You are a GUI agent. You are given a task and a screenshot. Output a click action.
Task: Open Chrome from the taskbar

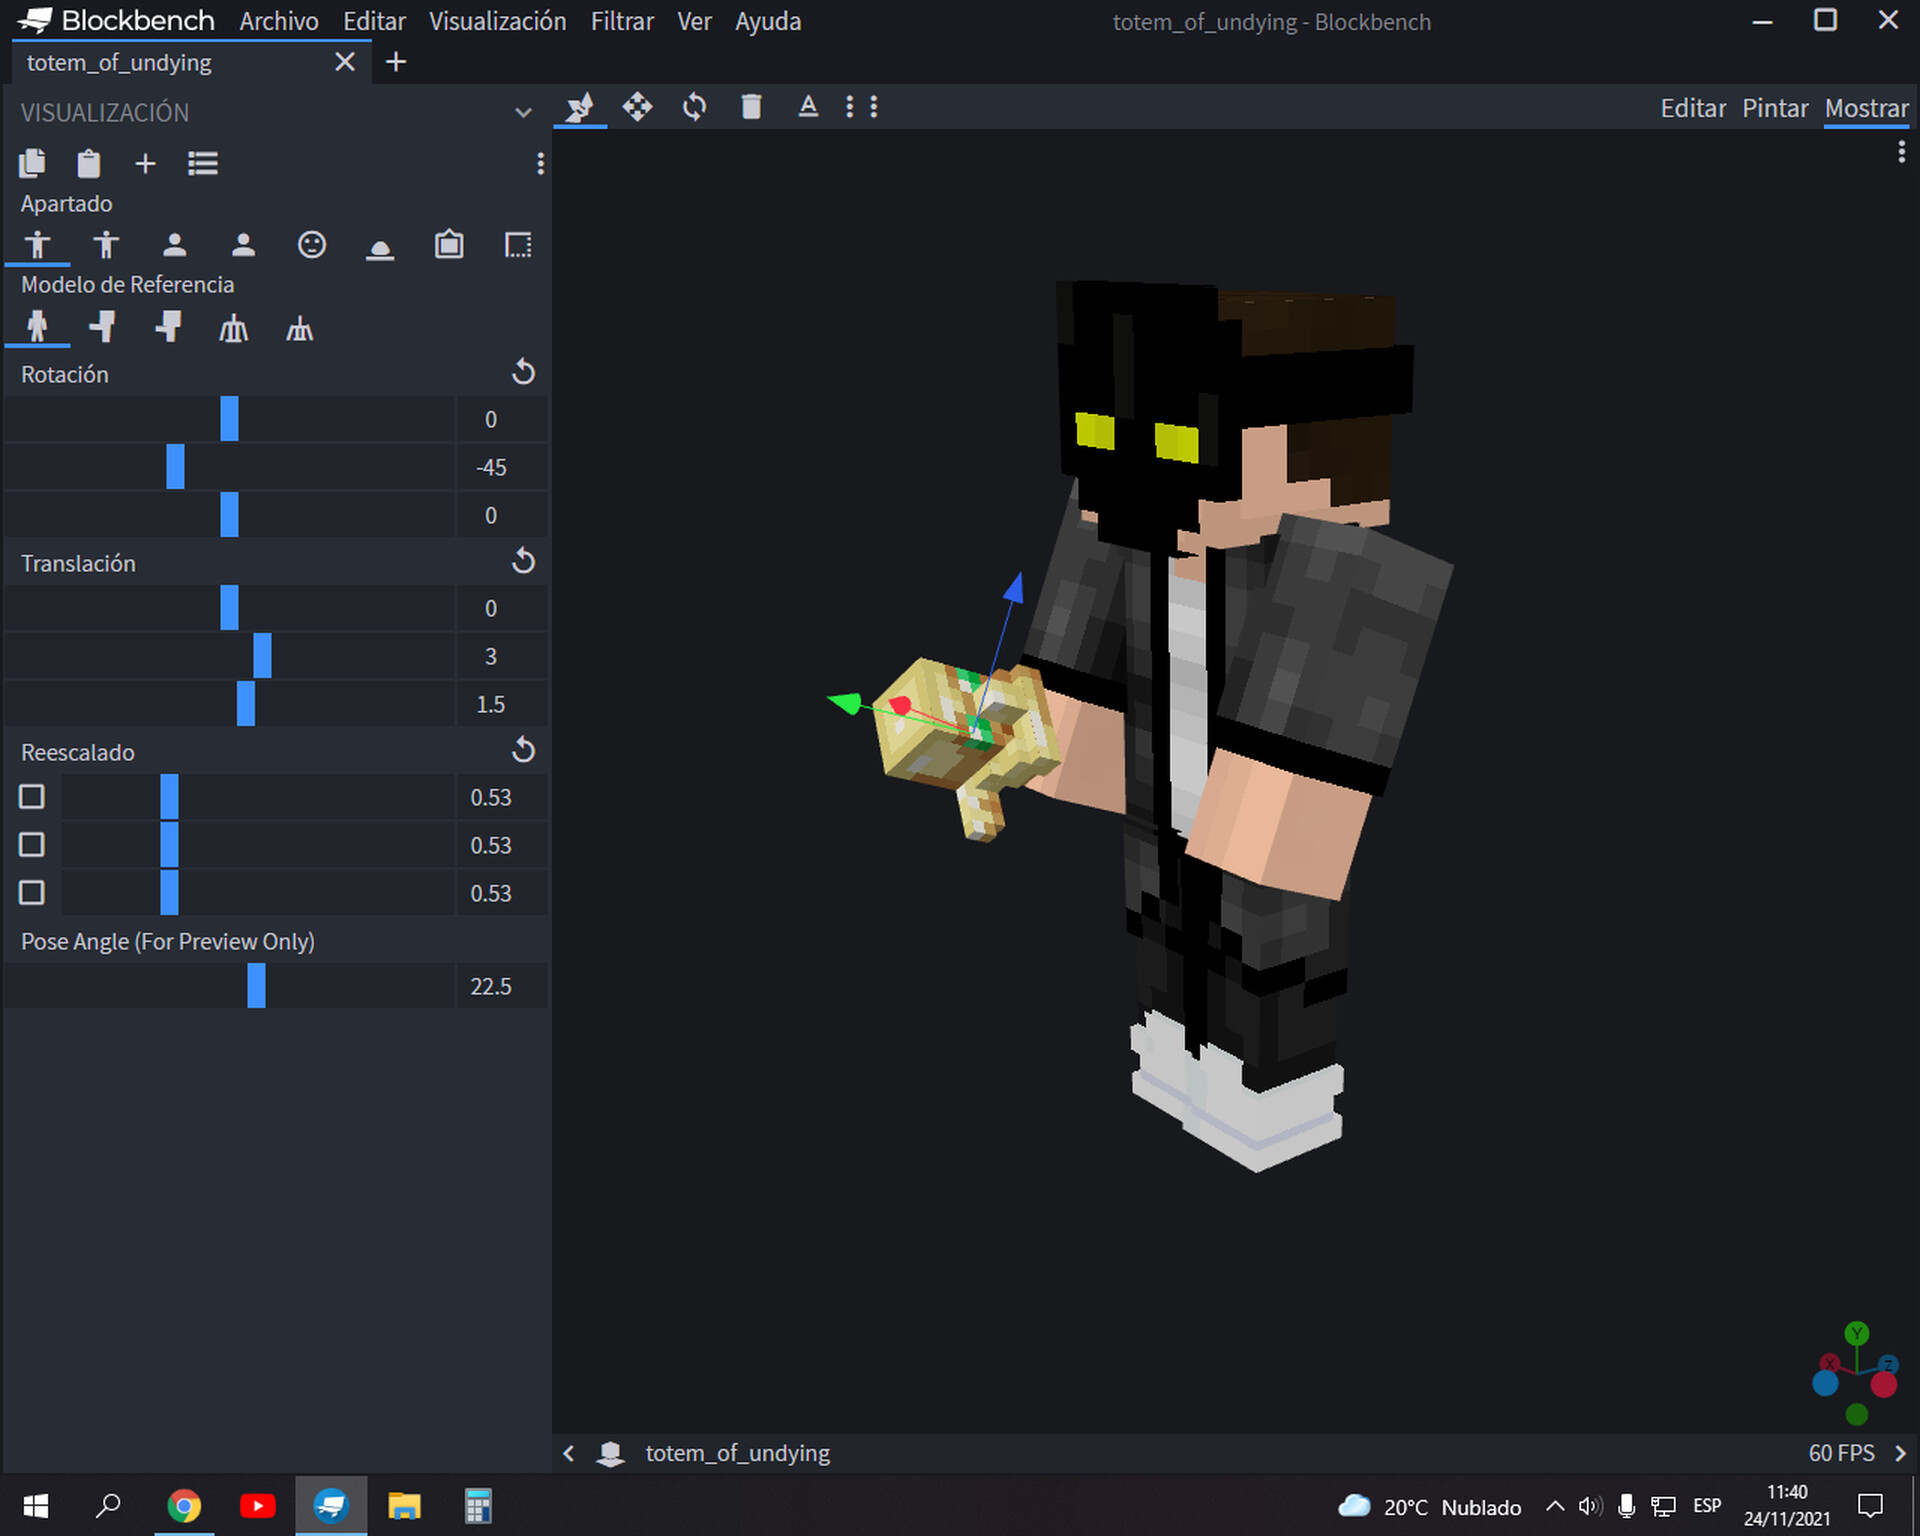click(184, 1506)
